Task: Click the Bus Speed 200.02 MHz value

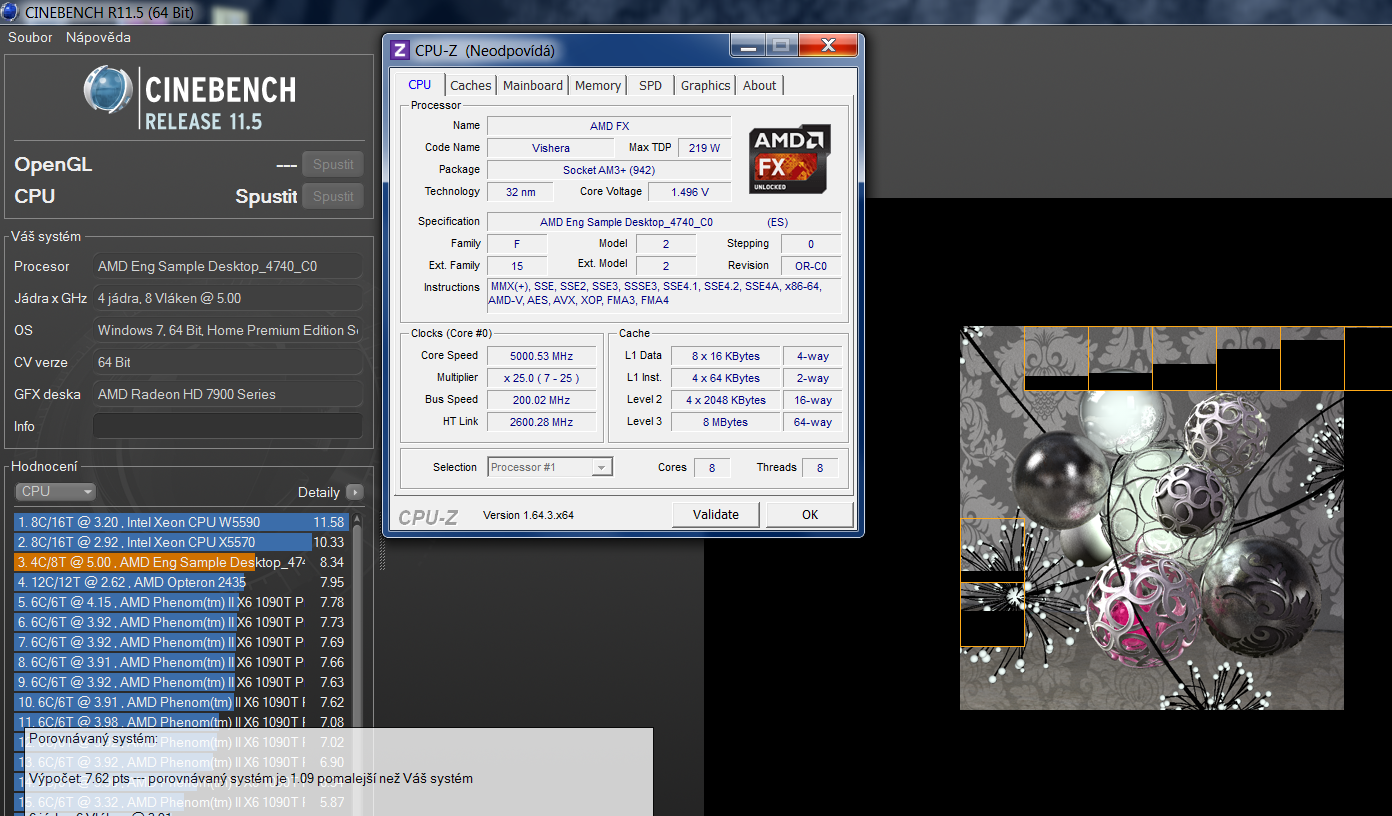Action: [541, 400]
